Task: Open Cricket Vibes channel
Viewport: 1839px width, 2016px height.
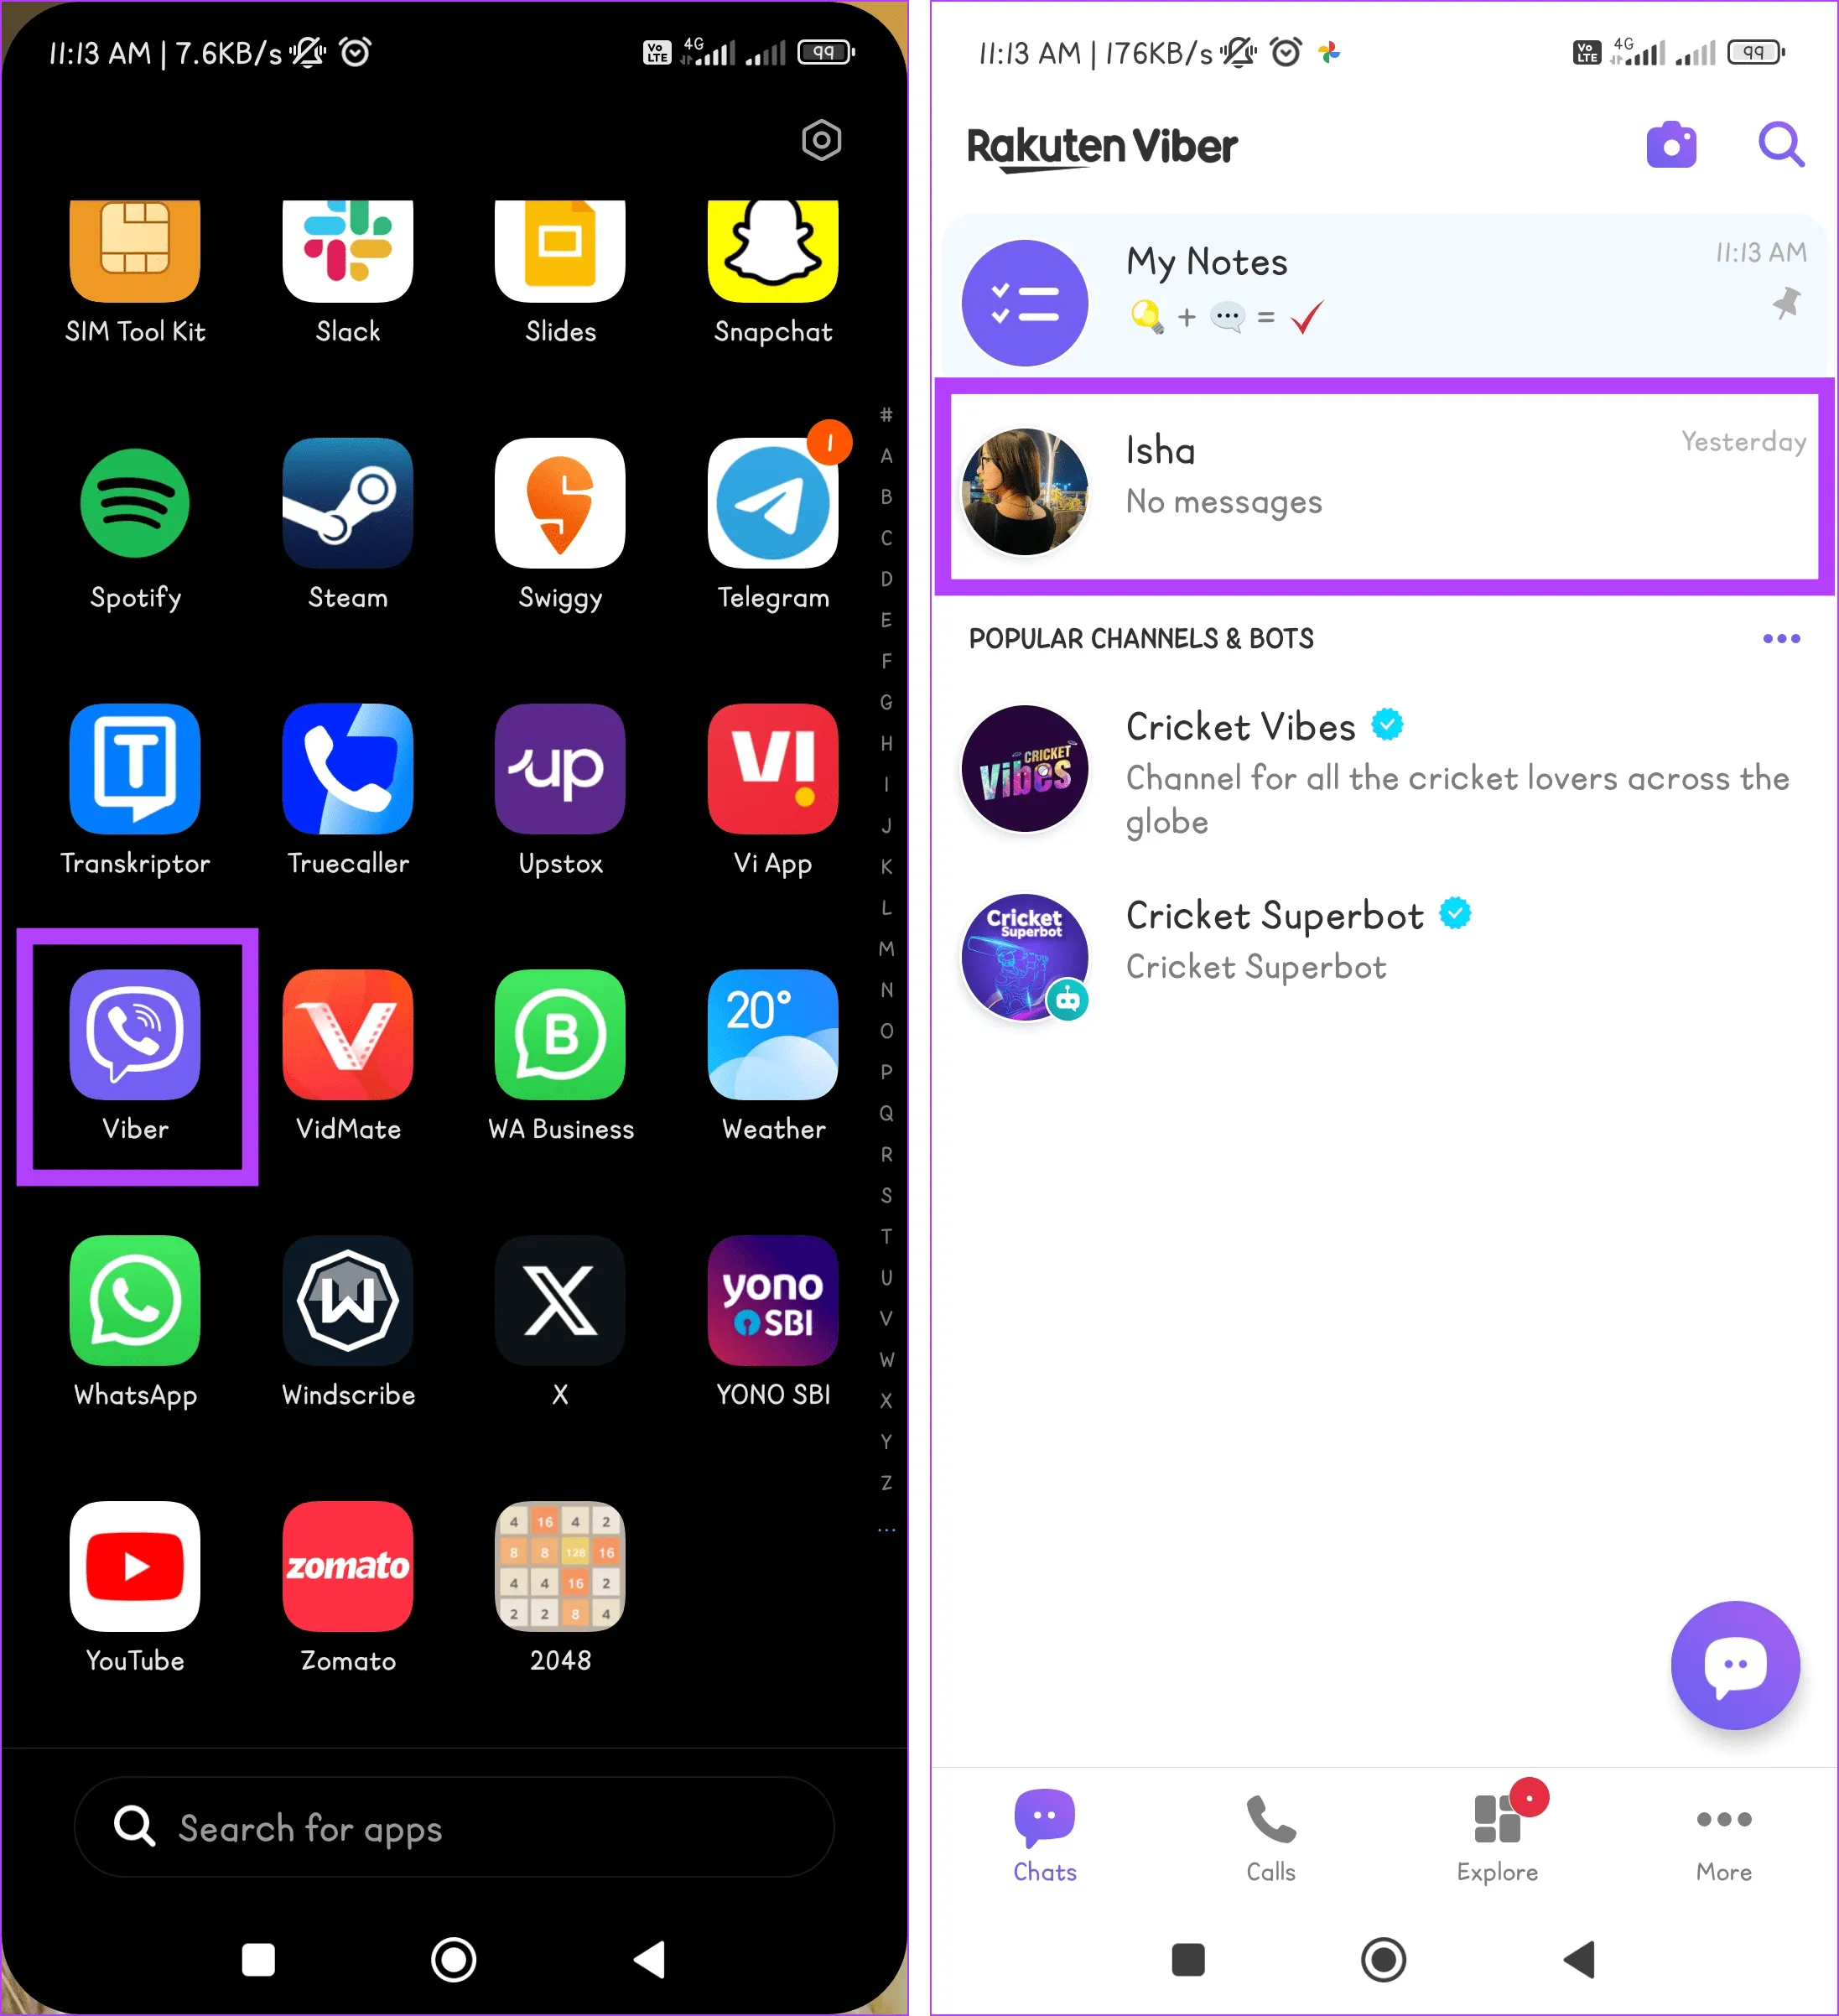Action: click(1380, 771)
